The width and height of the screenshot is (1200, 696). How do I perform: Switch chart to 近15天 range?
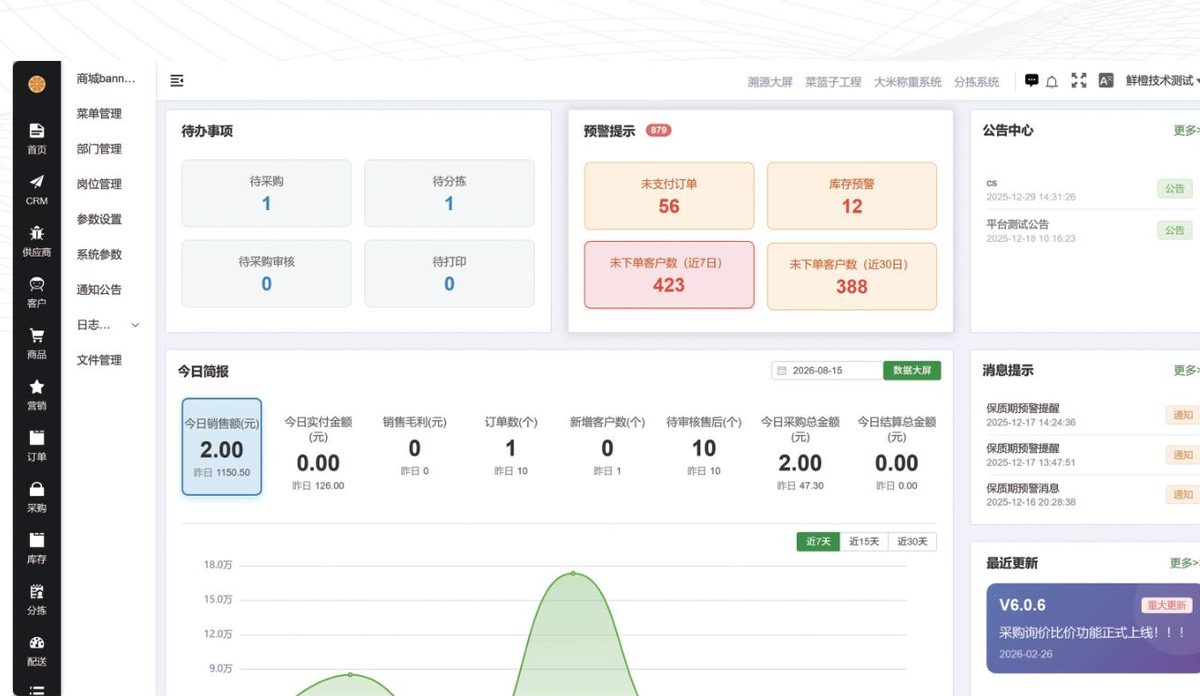tap(864, 541)
